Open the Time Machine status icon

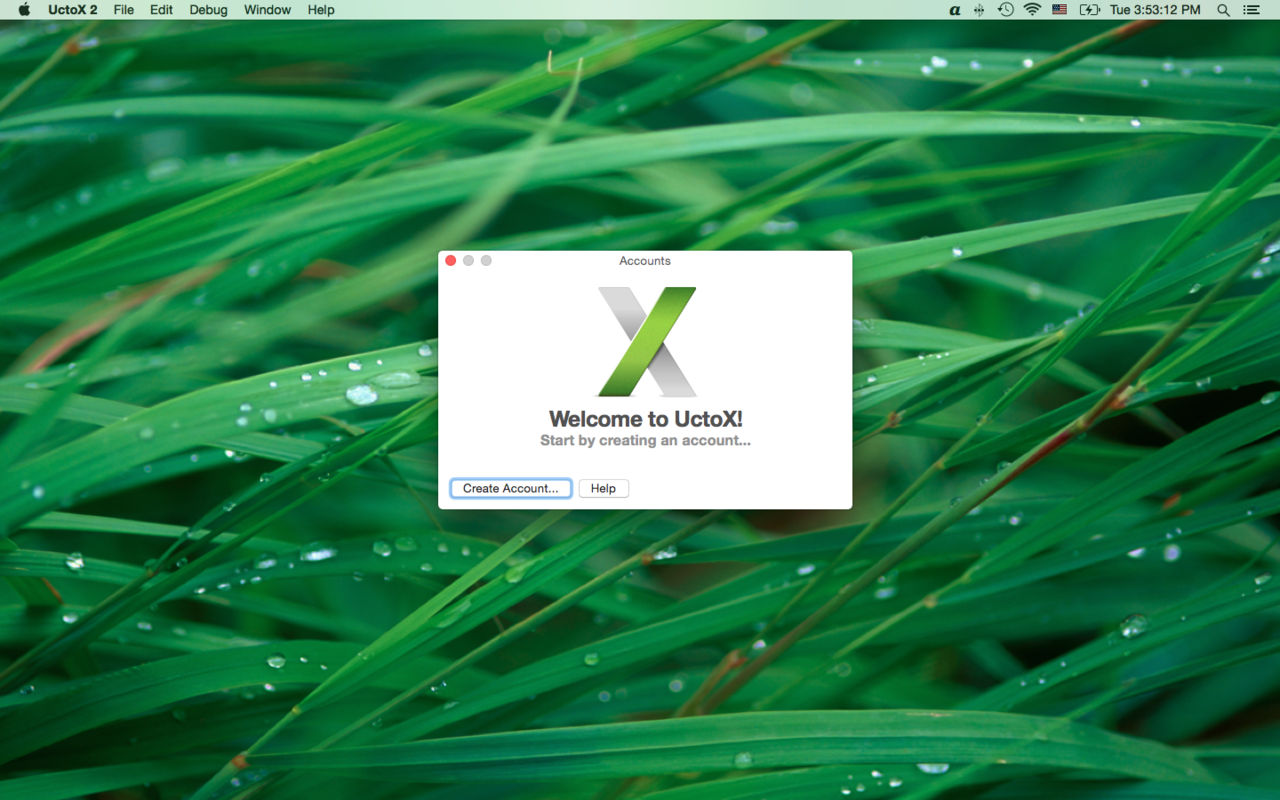point(1005,10)
